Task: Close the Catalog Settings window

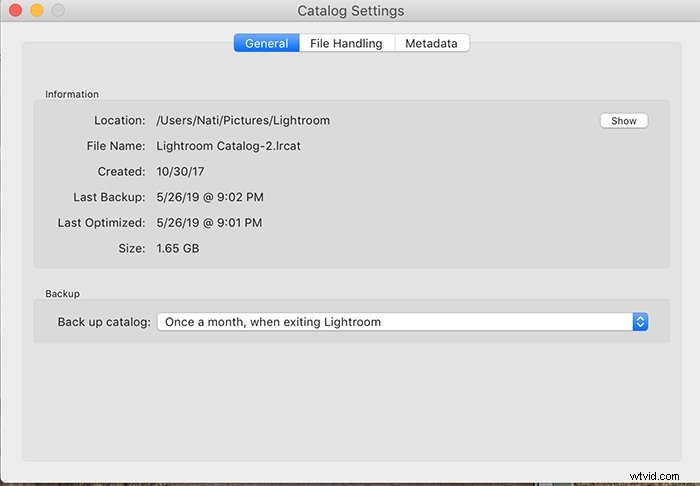Action: [15, 10]
